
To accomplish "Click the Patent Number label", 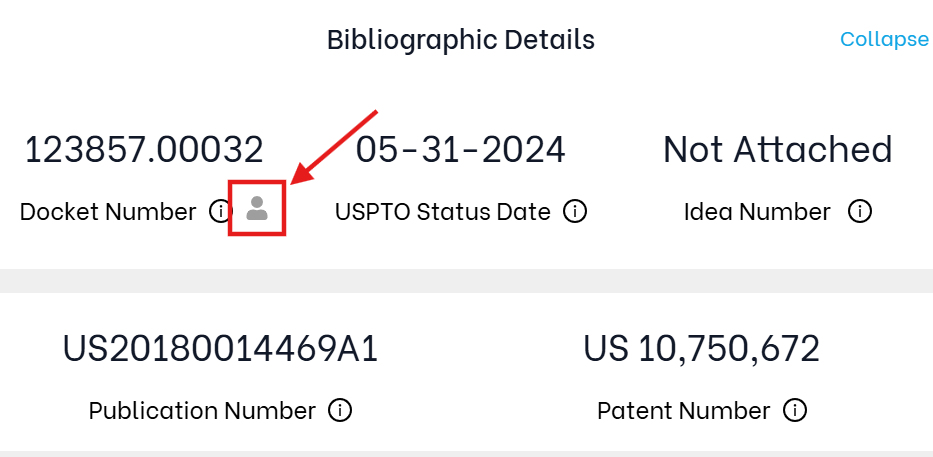I will point(684,411).
